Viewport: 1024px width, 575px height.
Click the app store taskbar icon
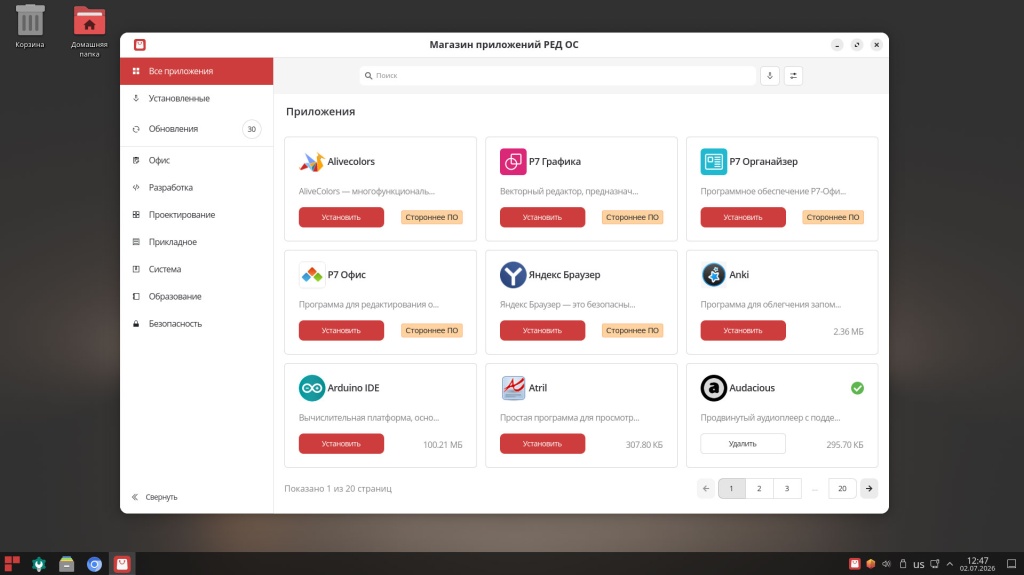coord(122,564)
